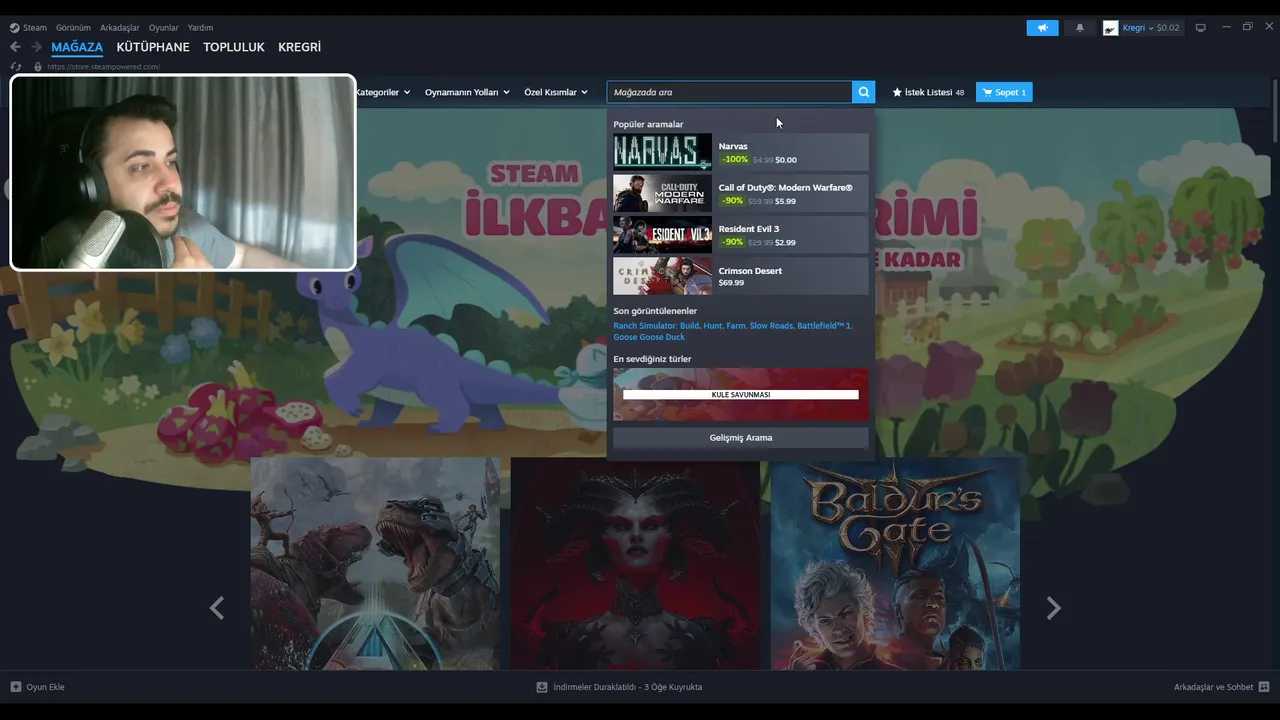Image resolution: width=1280 pixels, height=720 pixels.
Task: Open the Görünüm menu
Action: (x=73, y=28)
